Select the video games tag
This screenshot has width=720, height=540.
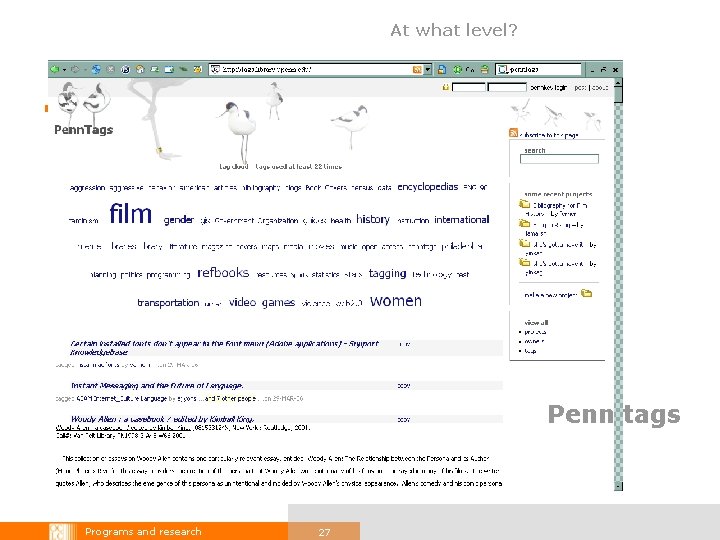click(262, 302)
